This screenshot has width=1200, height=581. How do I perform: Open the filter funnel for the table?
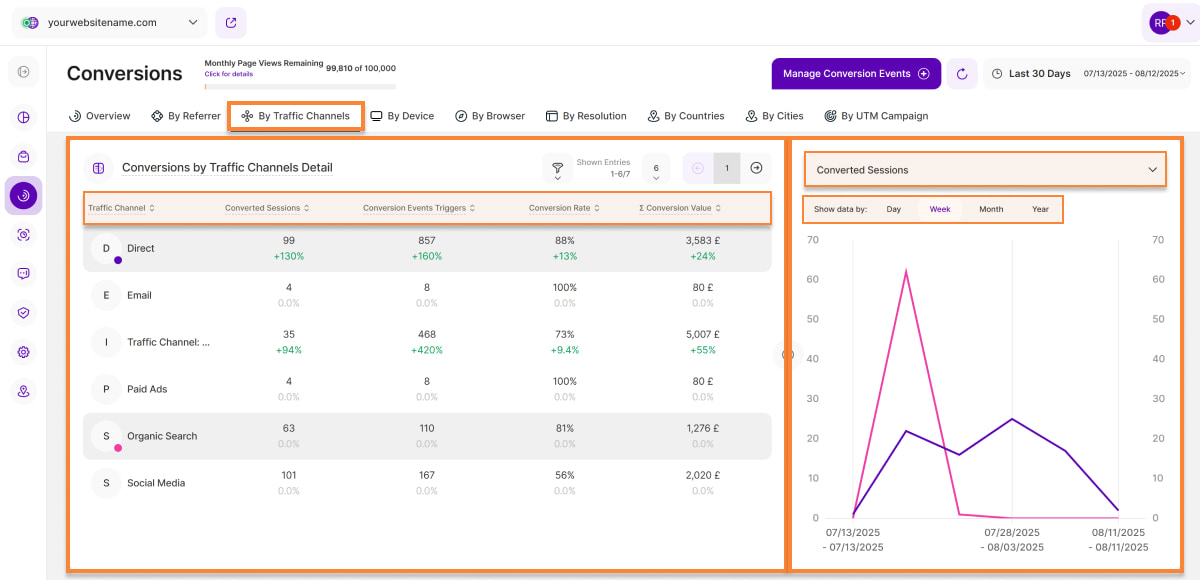(556, 168)
